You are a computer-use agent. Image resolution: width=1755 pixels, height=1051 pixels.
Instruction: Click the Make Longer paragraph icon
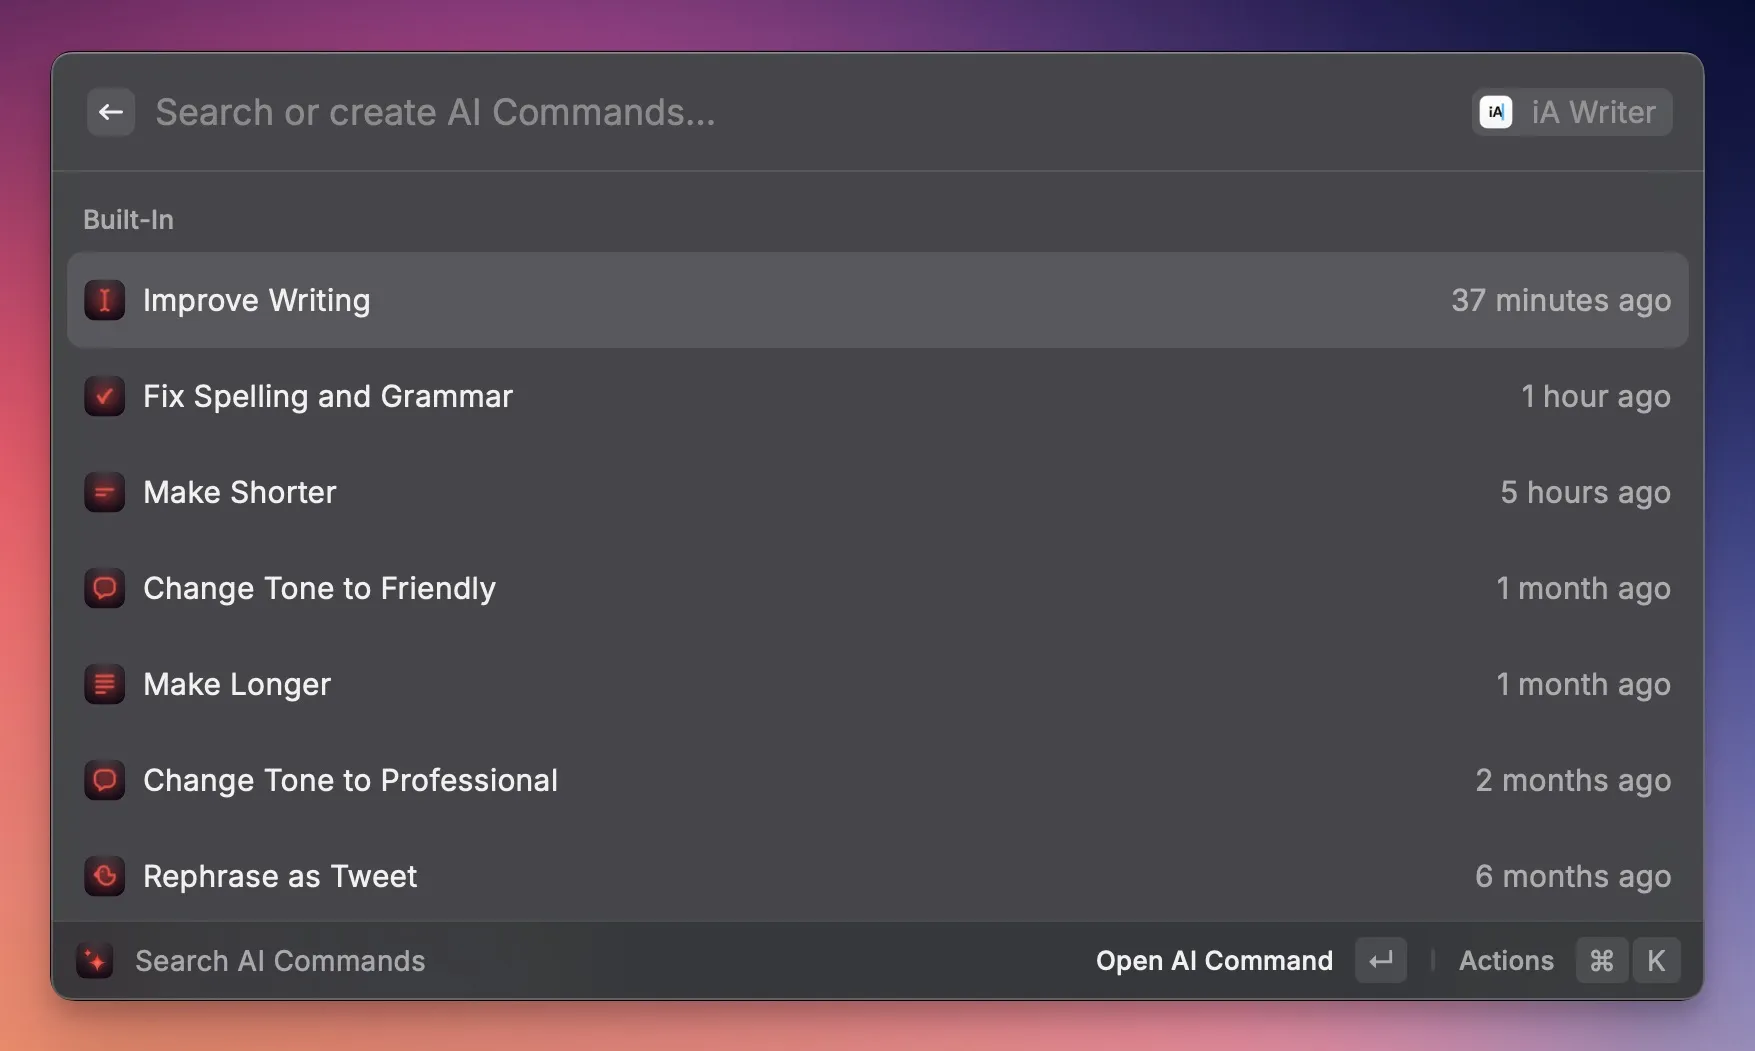click(x=104, y=684)
